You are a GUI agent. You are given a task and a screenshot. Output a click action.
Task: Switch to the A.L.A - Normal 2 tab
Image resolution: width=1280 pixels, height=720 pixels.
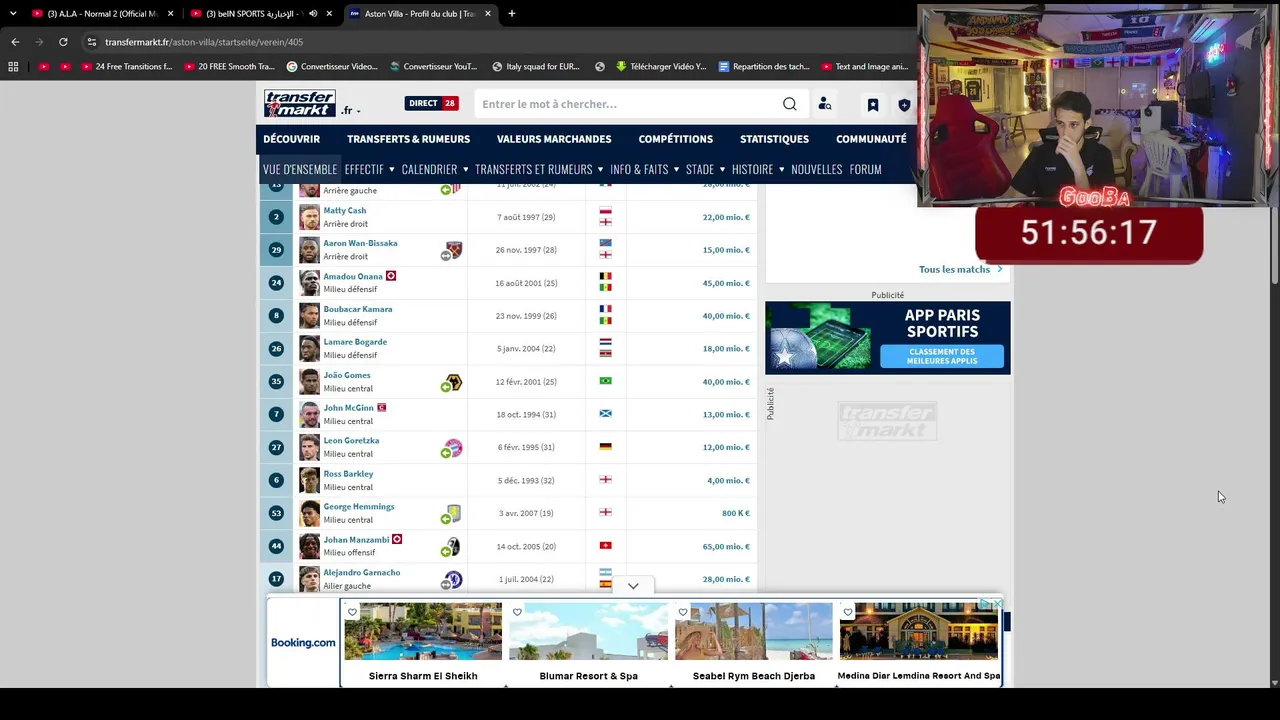click(100, 14)
